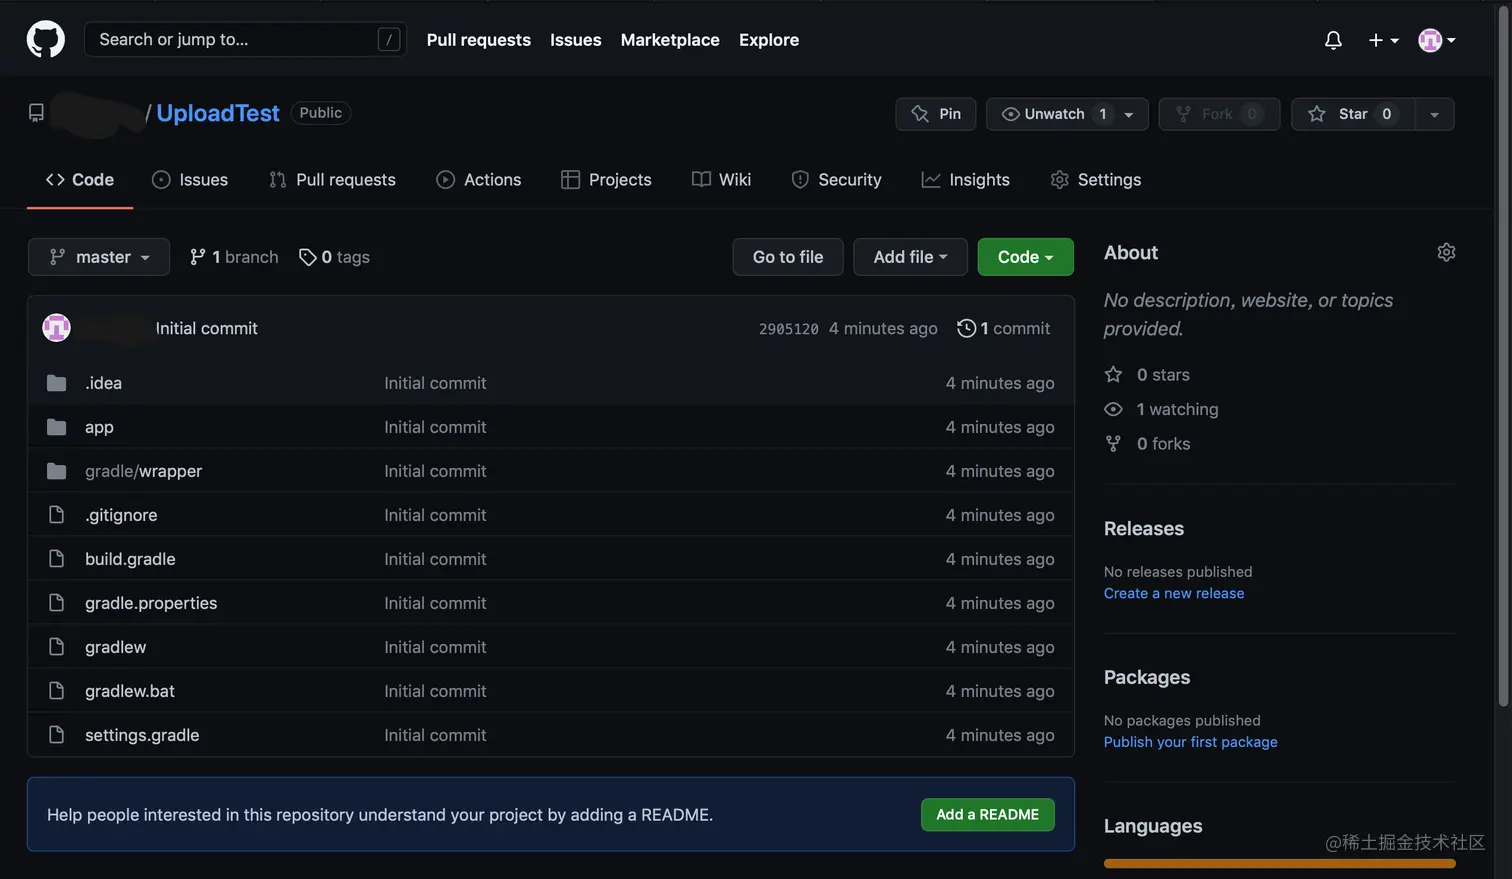Viewport: 1512px width, 879px height.
Task: Open commit history clock icon
Action: [x=966, y=328]
